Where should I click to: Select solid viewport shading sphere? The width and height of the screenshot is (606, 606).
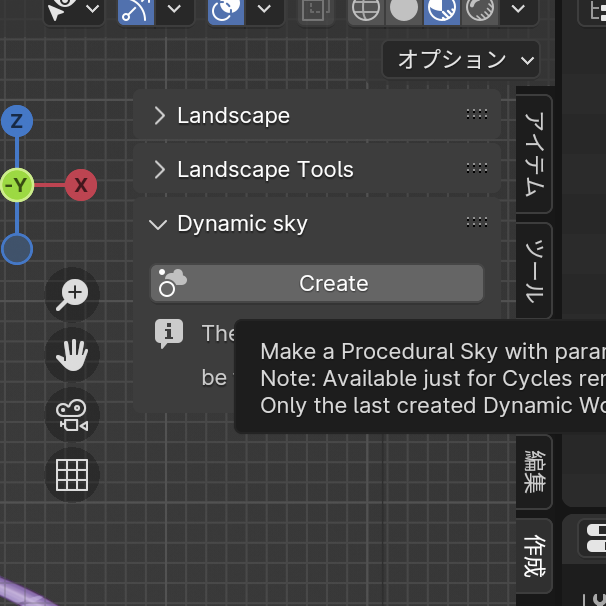(403, 10)
